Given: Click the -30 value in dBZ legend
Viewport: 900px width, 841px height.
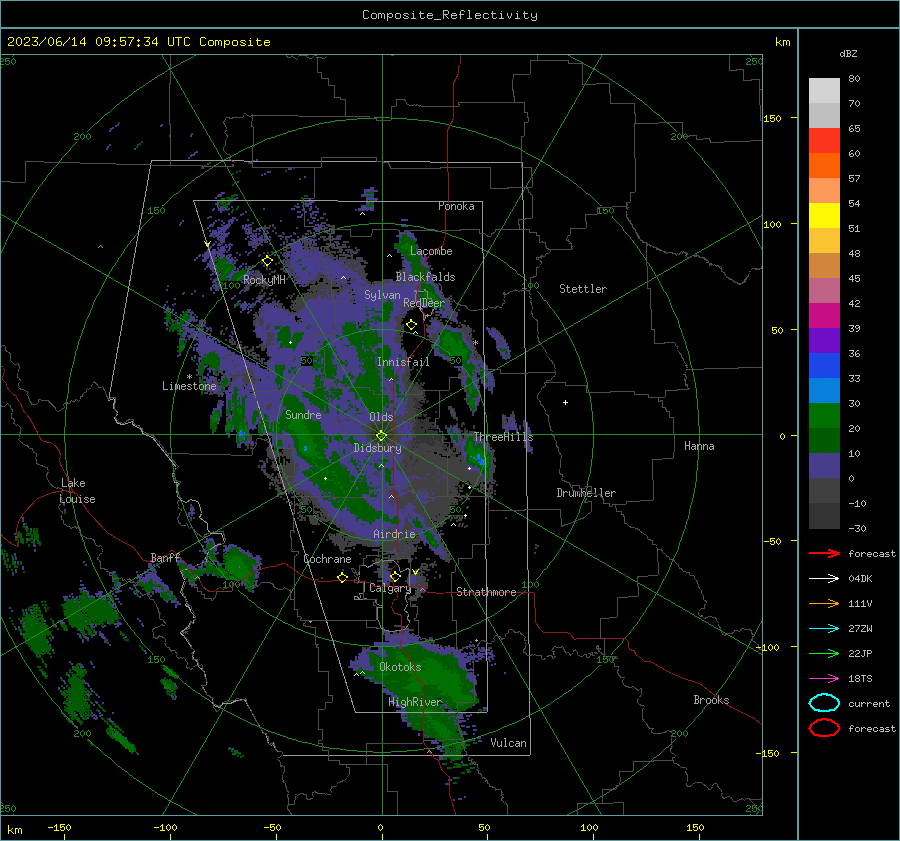Looking at the screenshot, I should coord(857,528).
